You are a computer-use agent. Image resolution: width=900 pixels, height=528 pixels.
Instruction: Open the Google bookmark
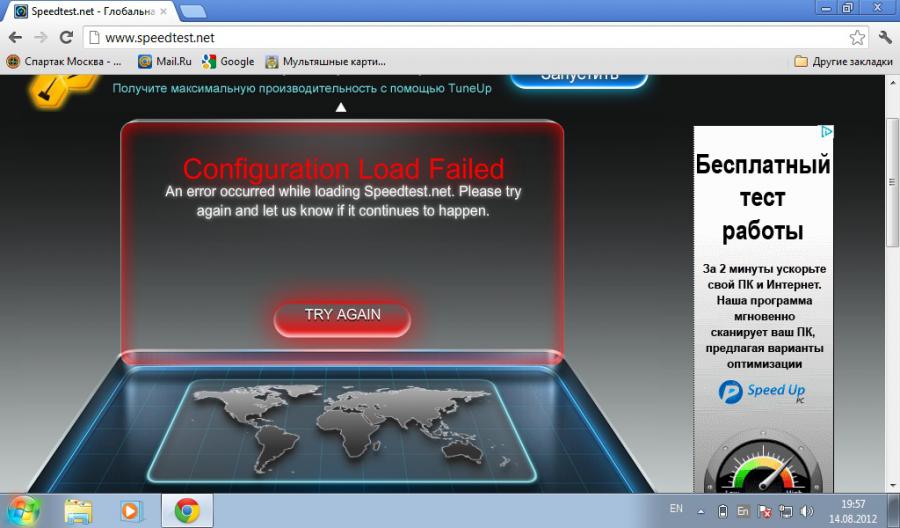(x=228, y=61)
